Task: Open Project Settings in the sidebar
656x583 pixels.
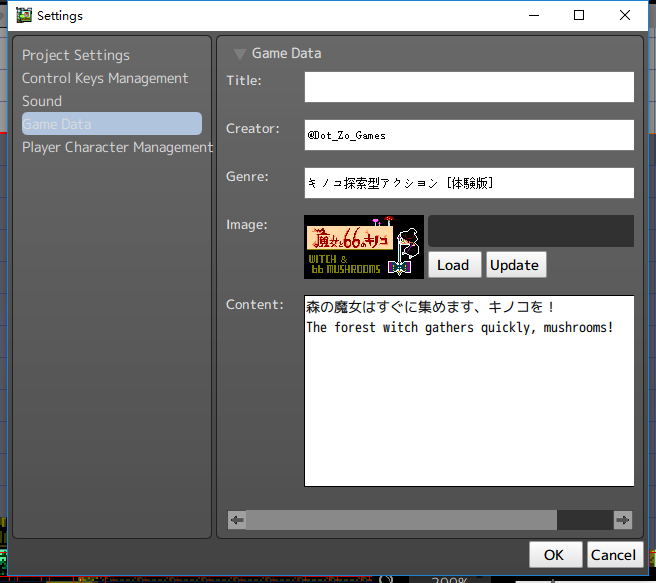Action: [76, 55]
